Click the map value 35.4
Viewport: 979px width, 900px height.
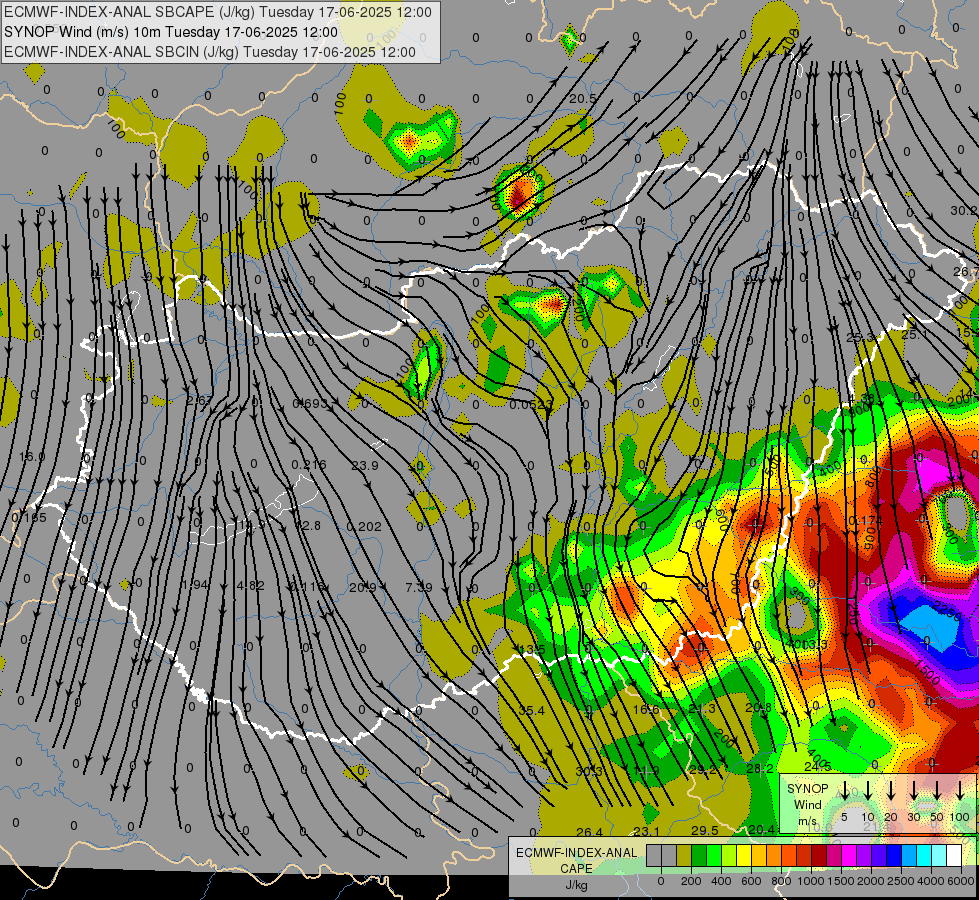tap(531, 711)
